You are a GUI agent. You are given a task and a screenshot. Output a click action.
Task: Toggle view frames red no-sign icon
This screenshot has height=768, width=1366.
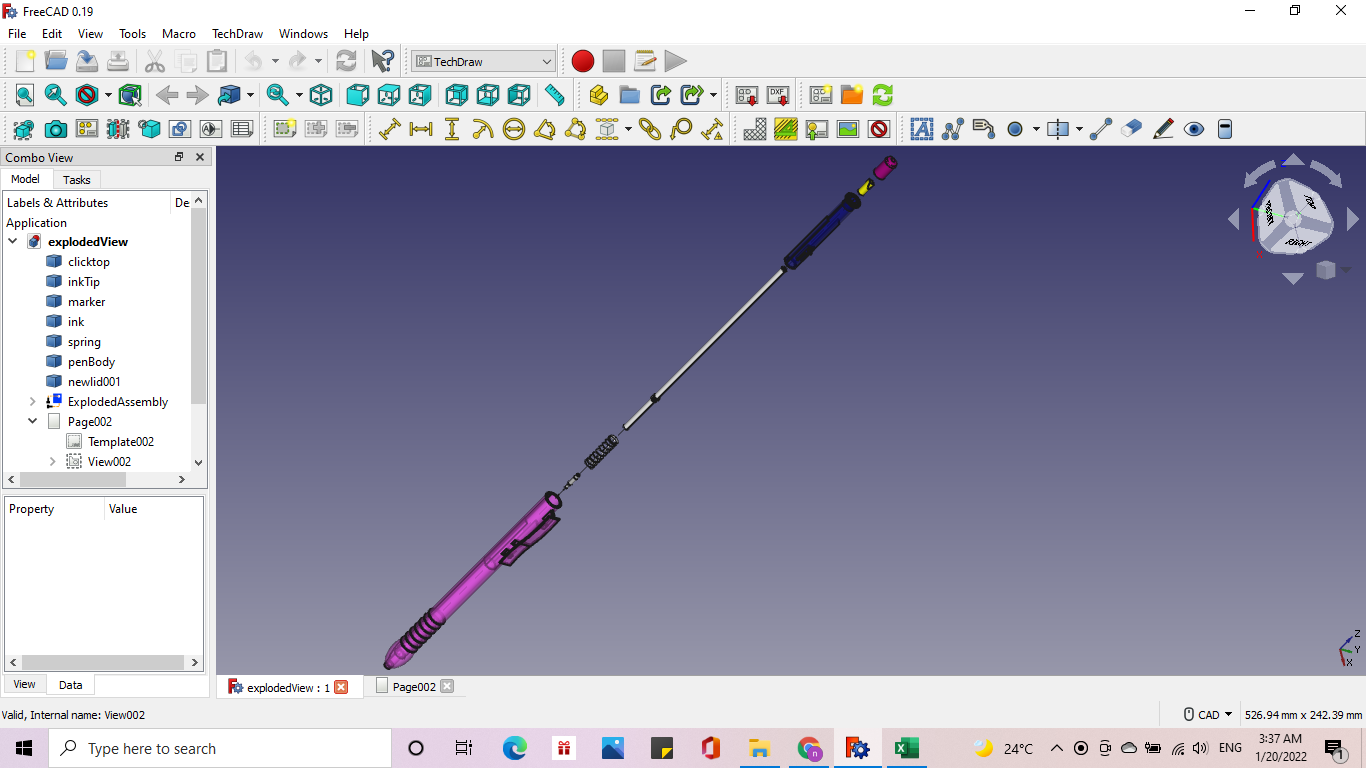(879, 129)
